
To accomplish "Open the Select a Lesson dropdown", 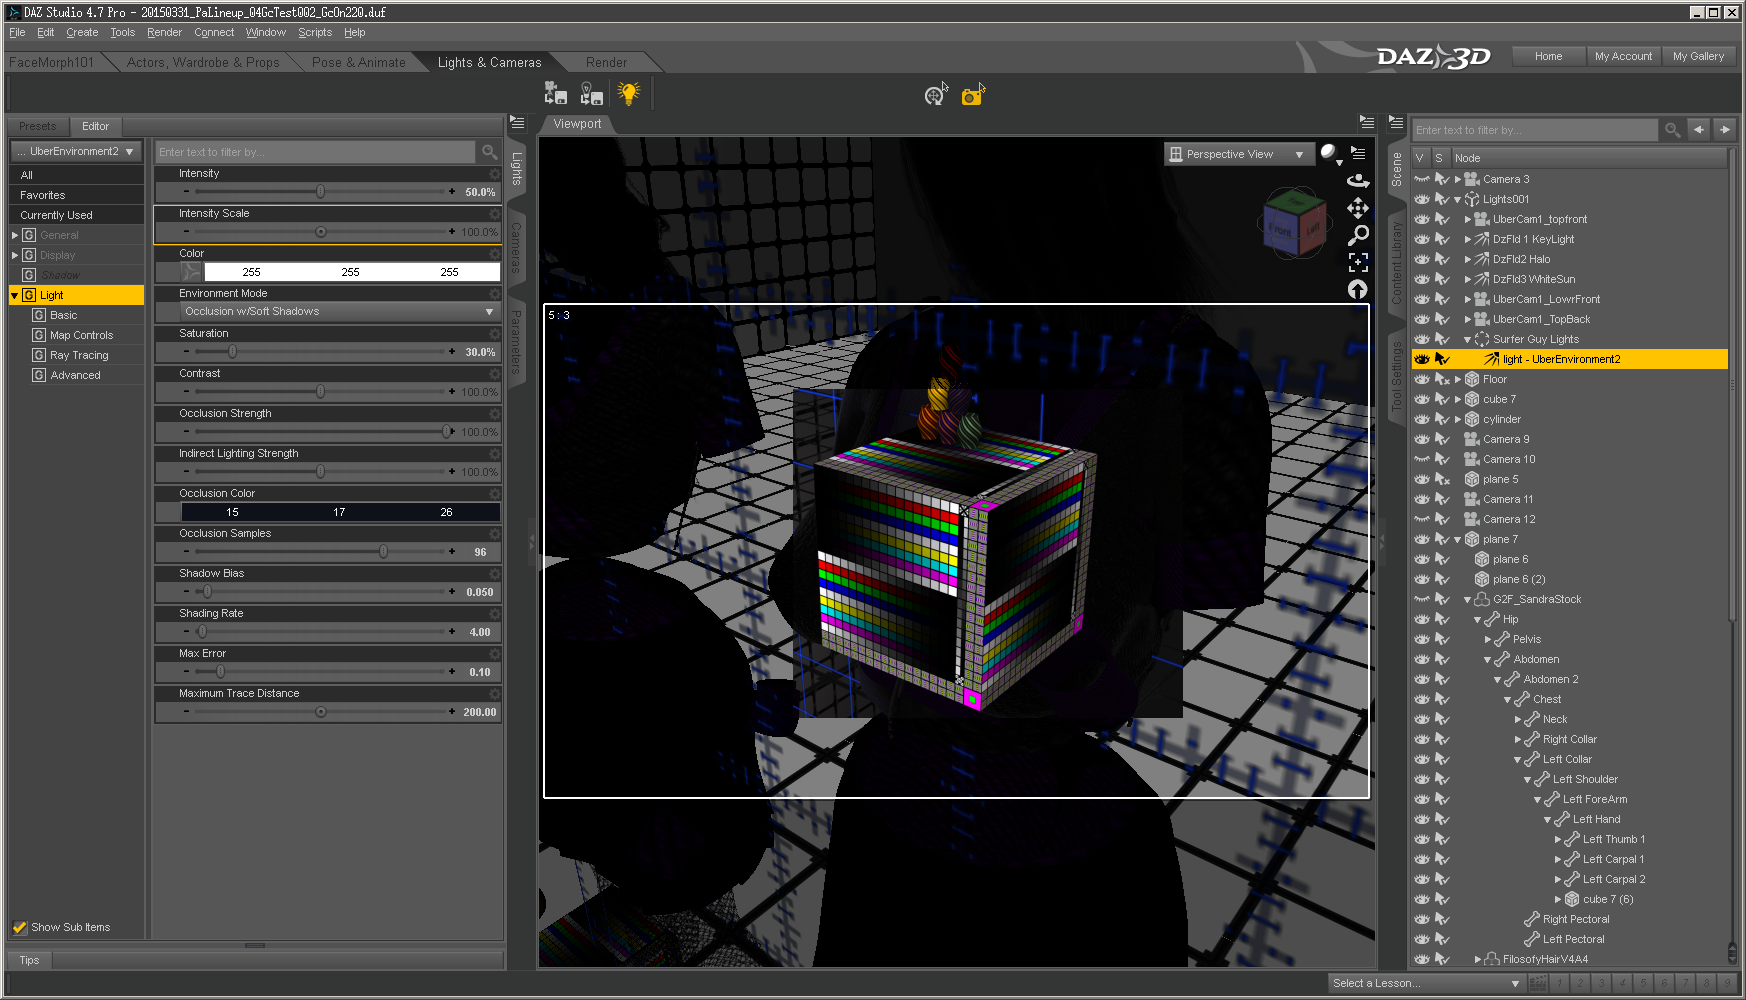I will coord(1427,983).
